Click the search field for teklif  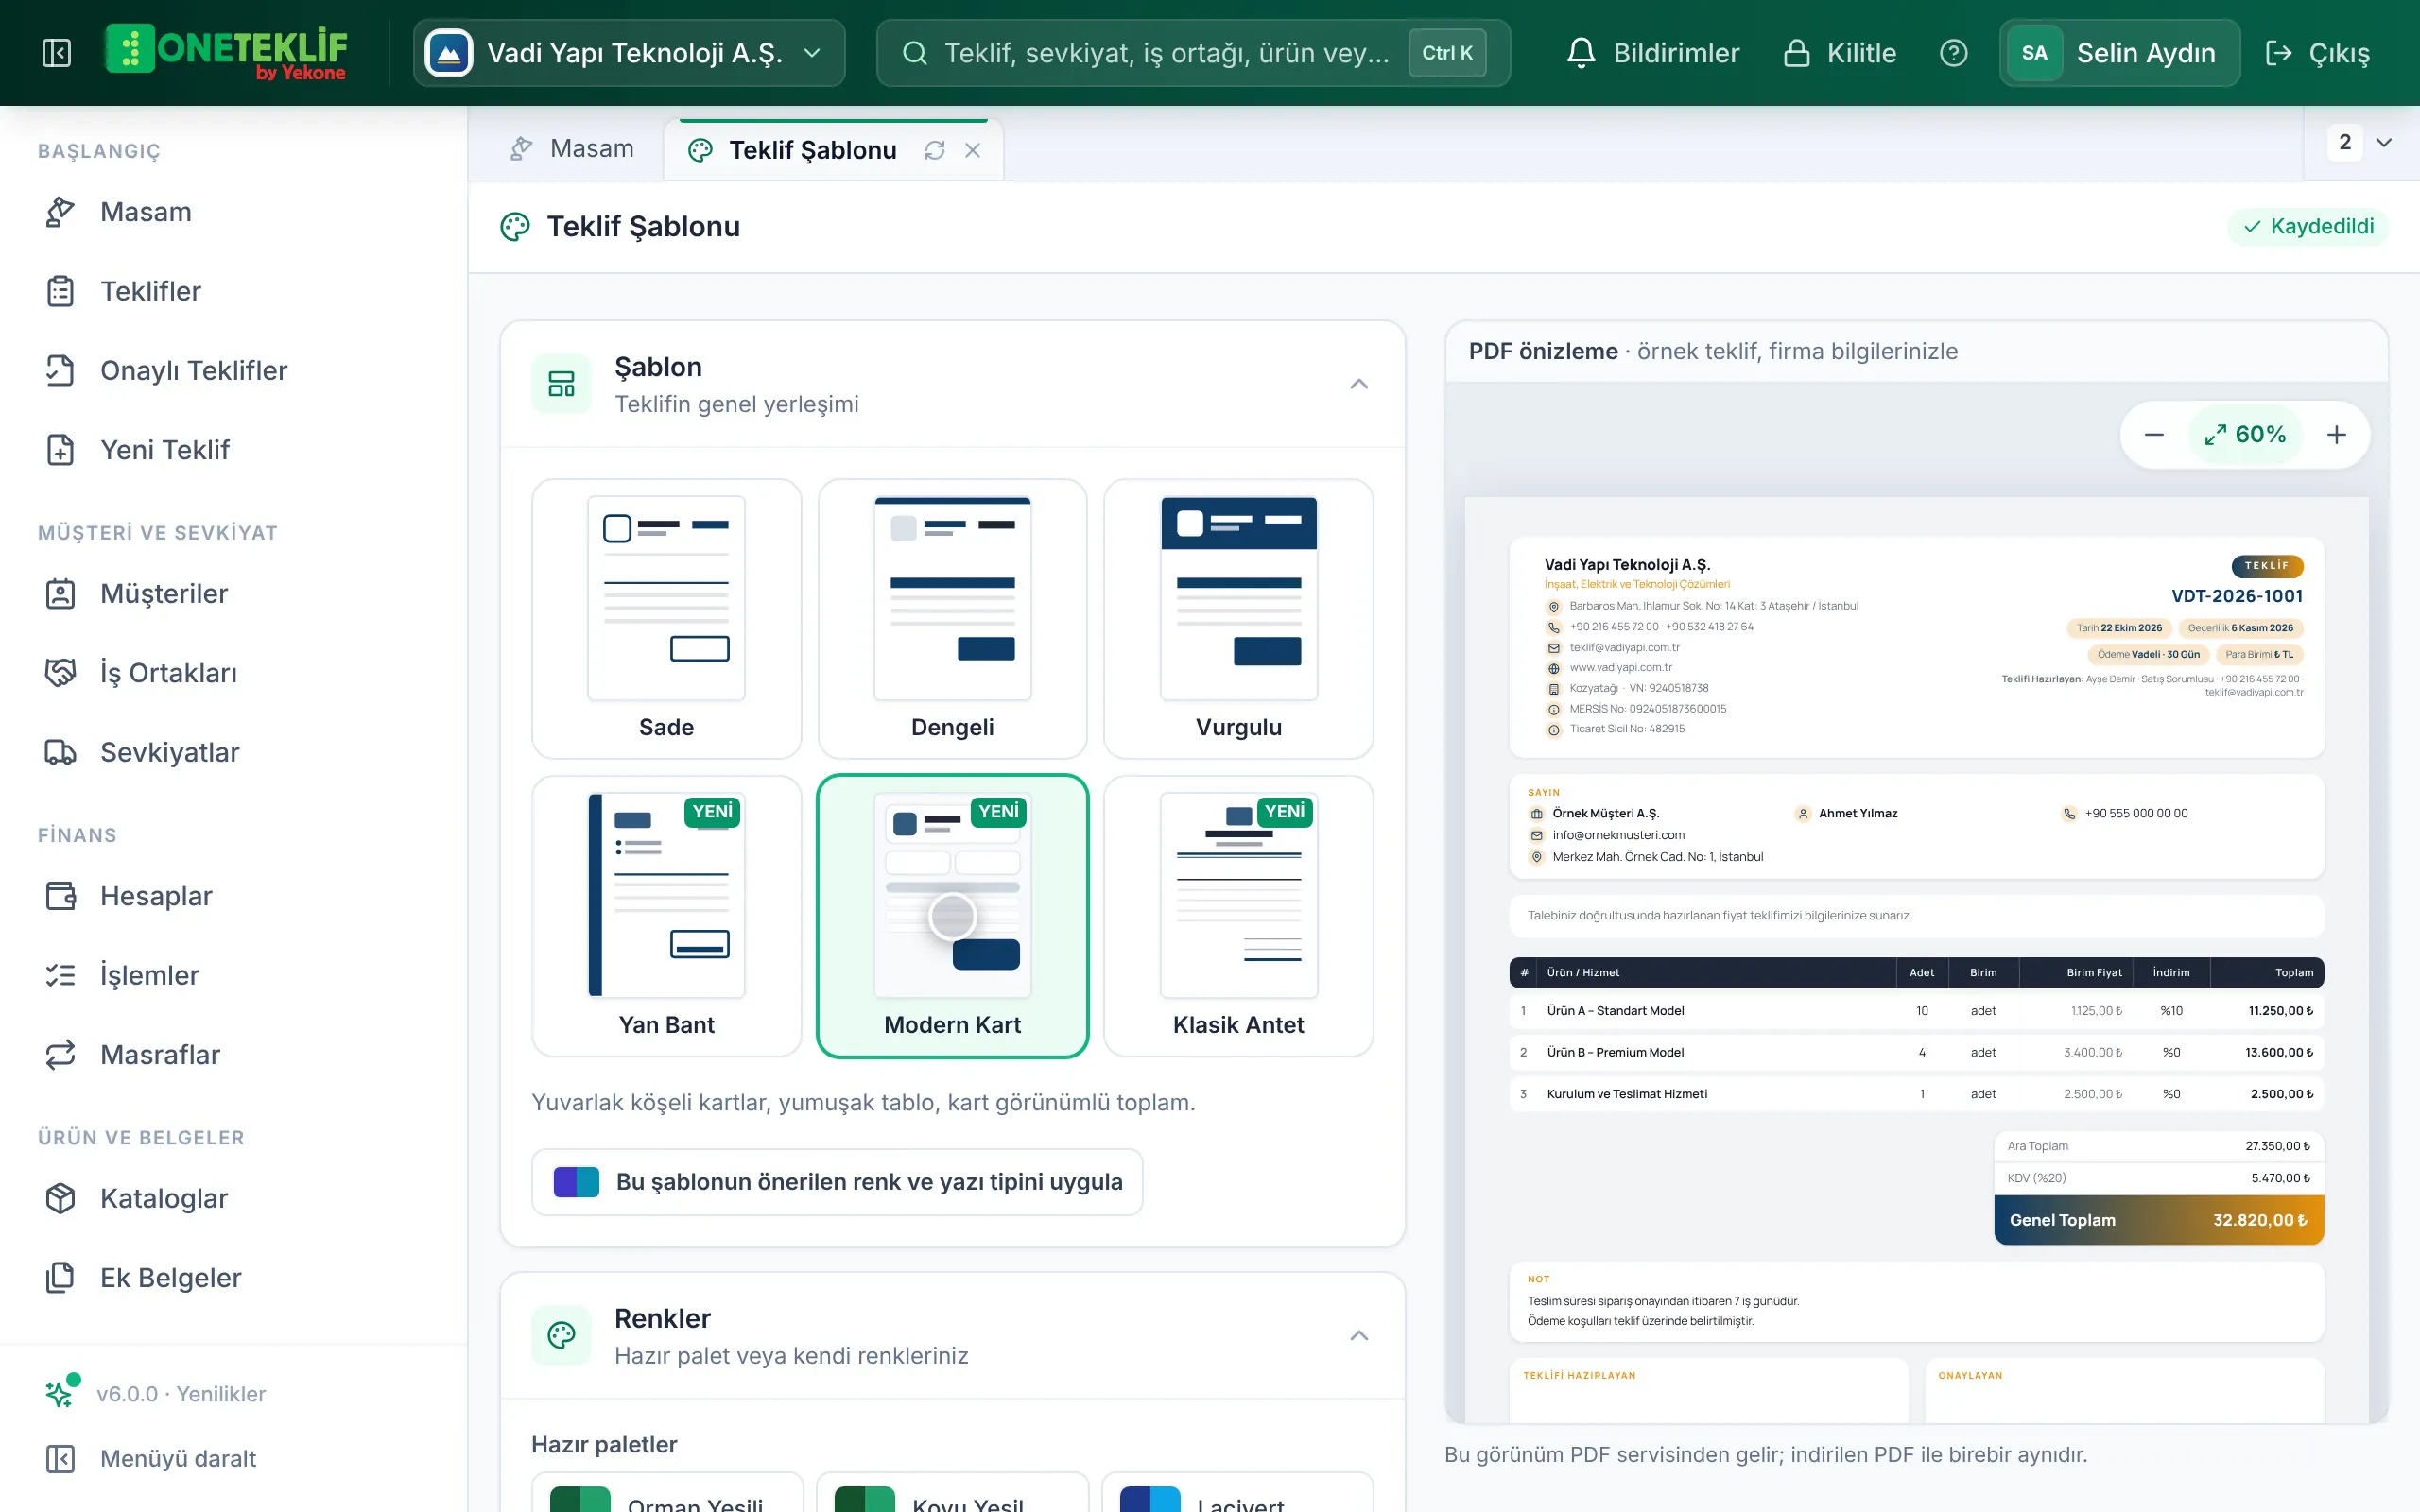click(x=1193, y=53)
